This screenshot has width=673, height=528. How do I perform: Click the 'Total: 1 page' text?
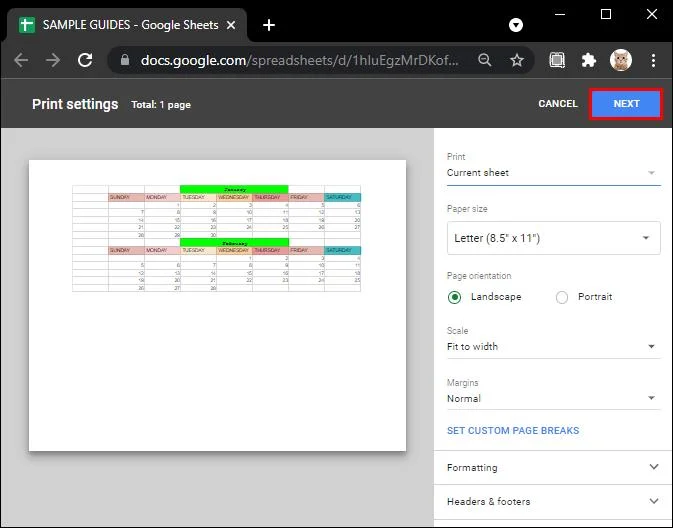coord(161,105)
